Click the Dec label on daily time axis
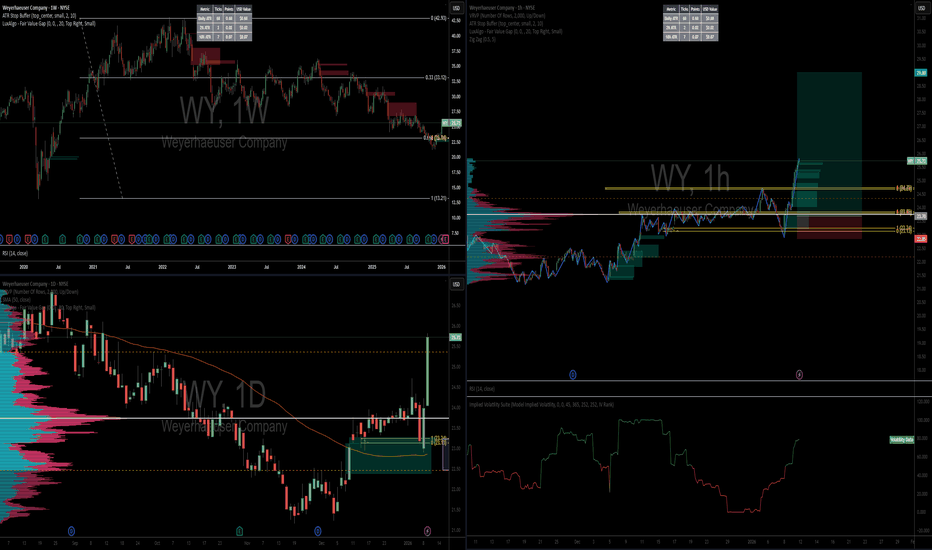This screenshot has height=550, width=932. (x=322, y=543)
